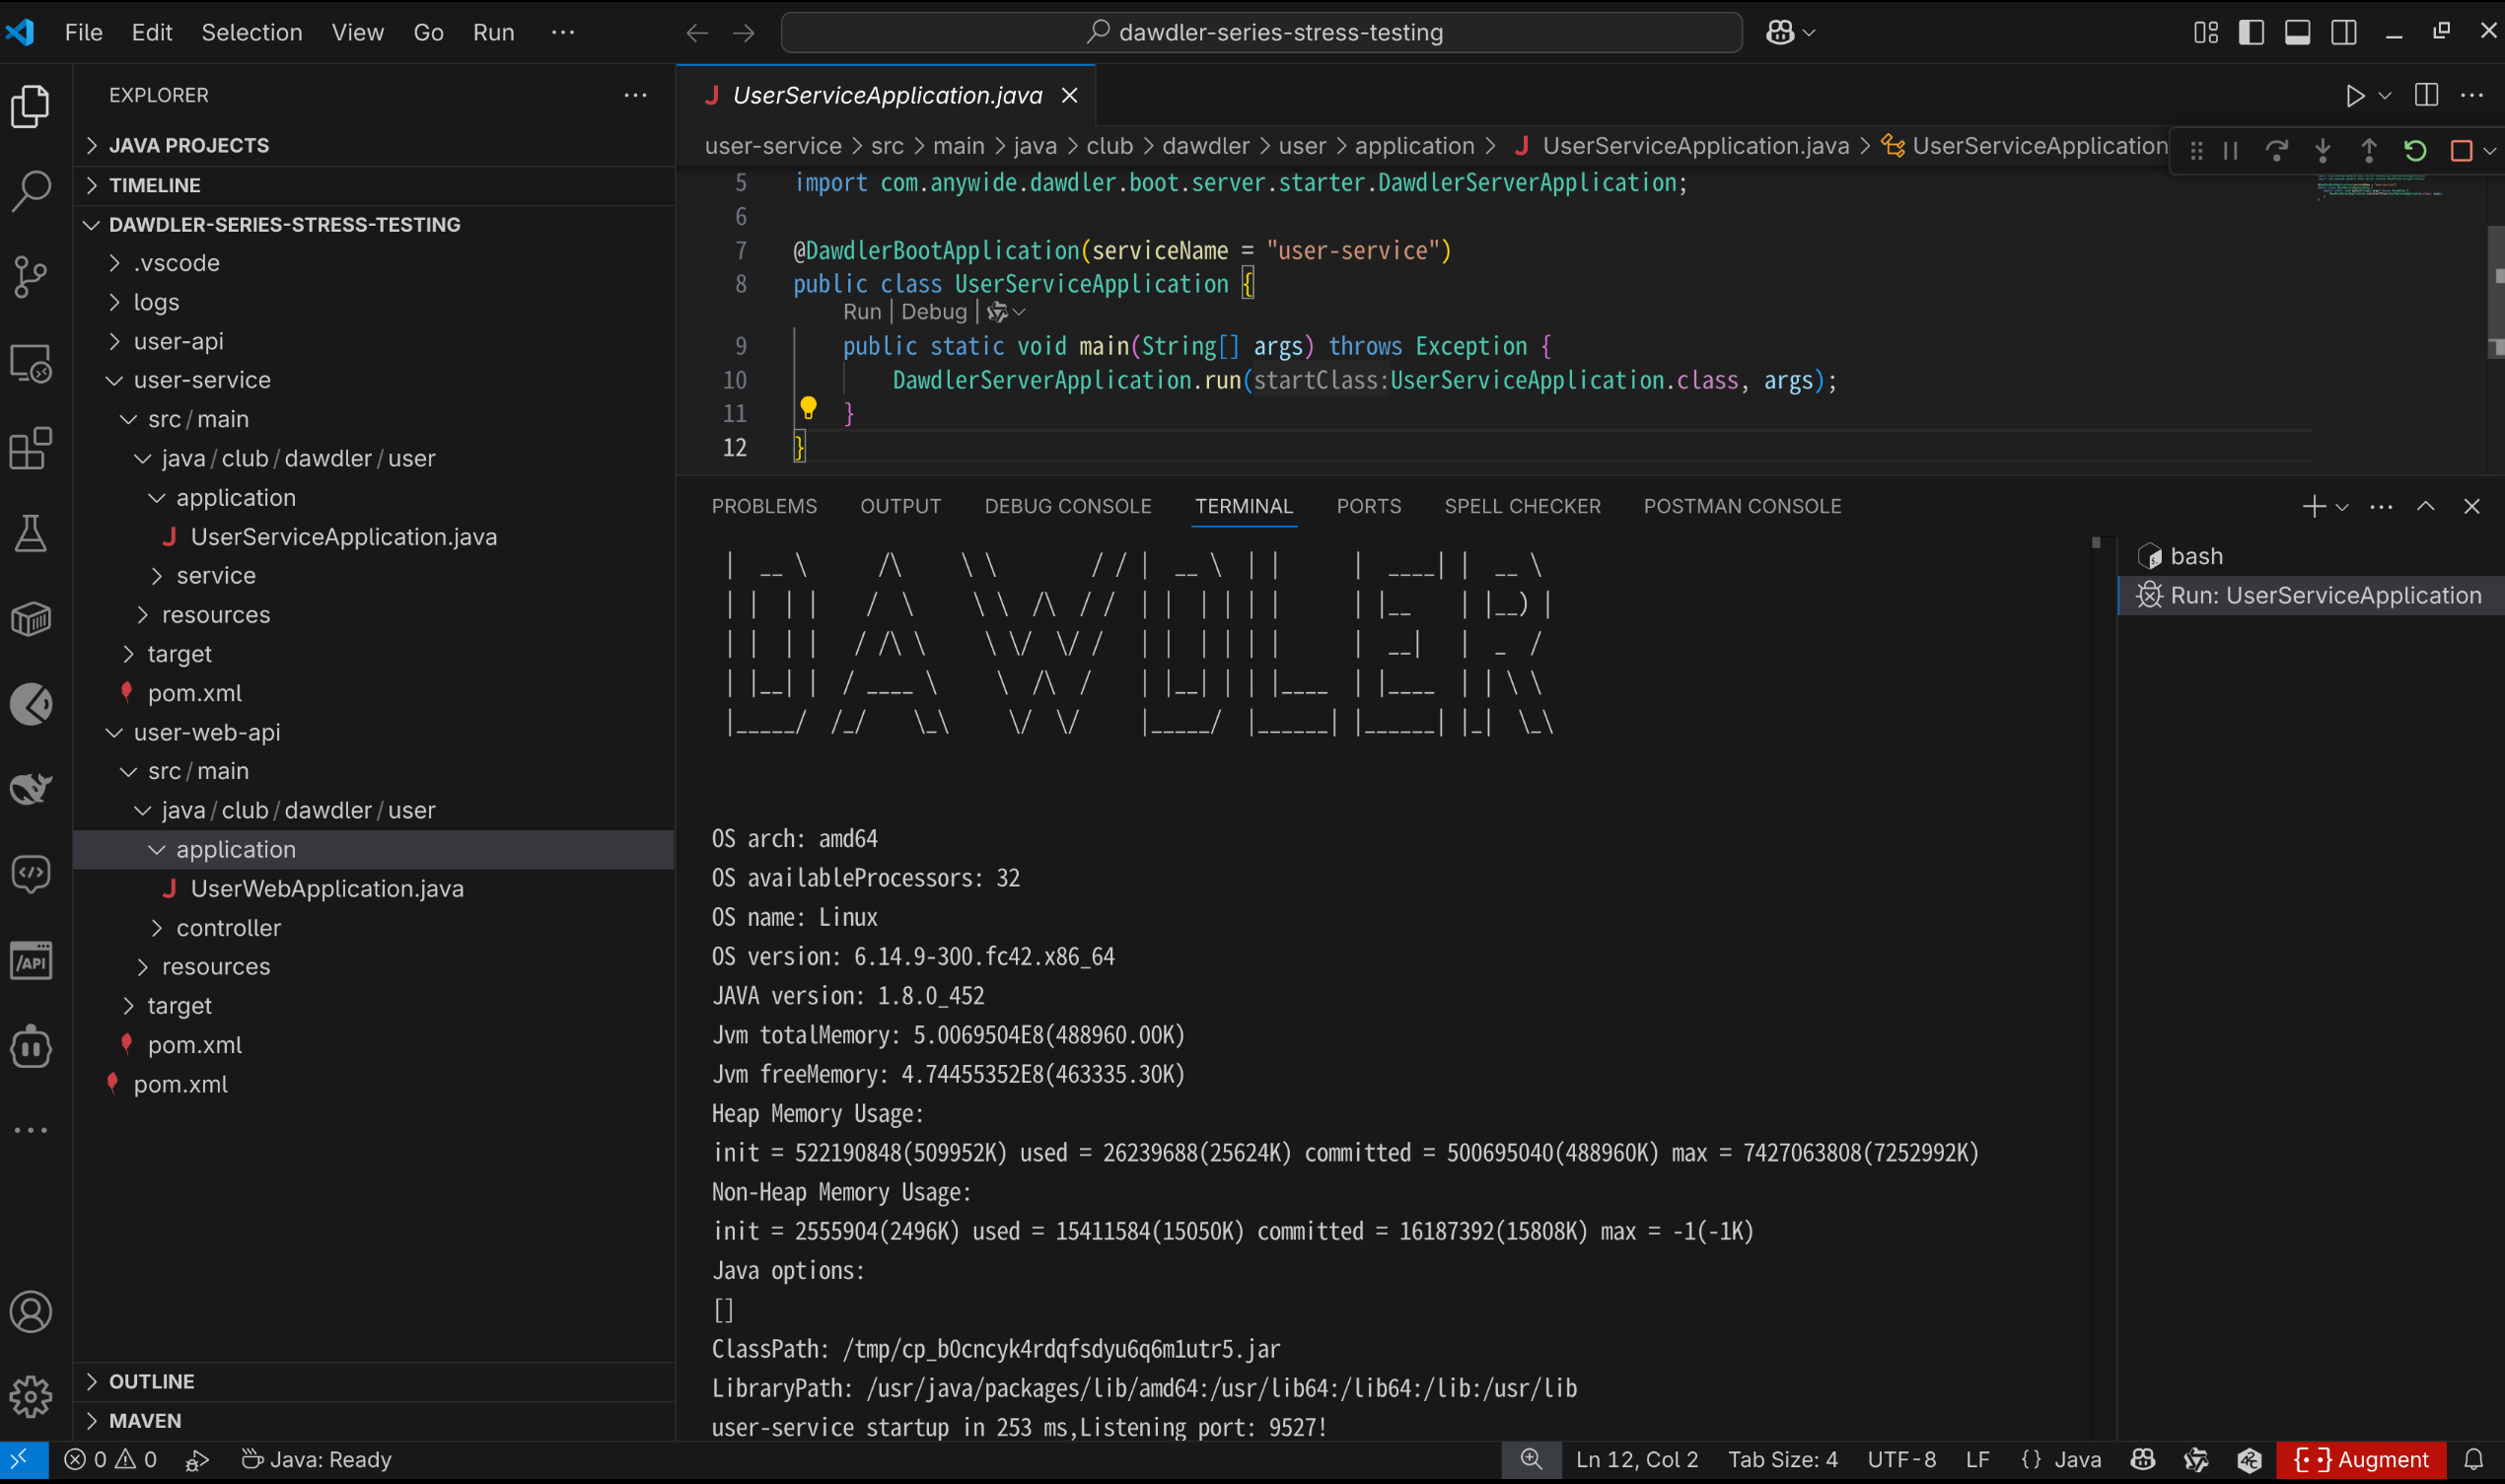
Task: Open the Manage gear icon
Action: (31, 1396)
